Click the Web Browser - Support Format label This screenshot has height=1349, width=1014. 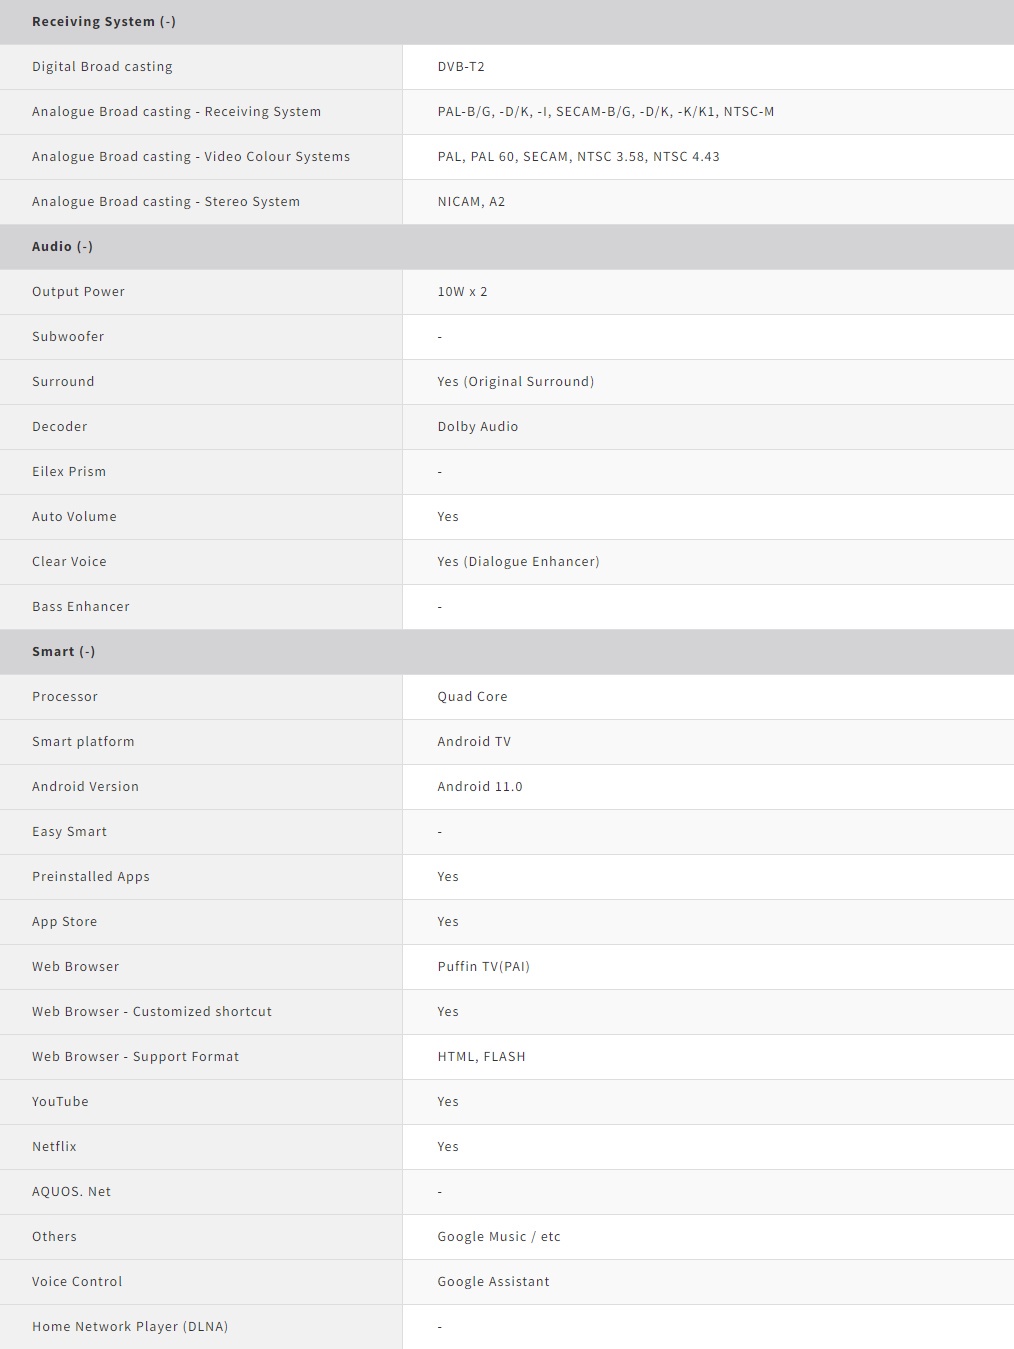click(136, 1056)
